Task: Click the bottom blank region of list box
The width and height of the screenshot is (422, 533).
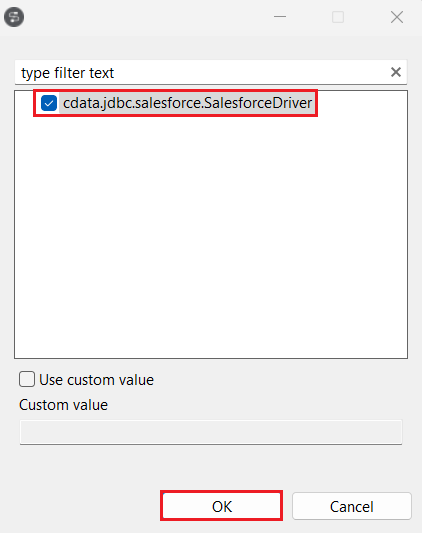Action: (x=211, y=326)
